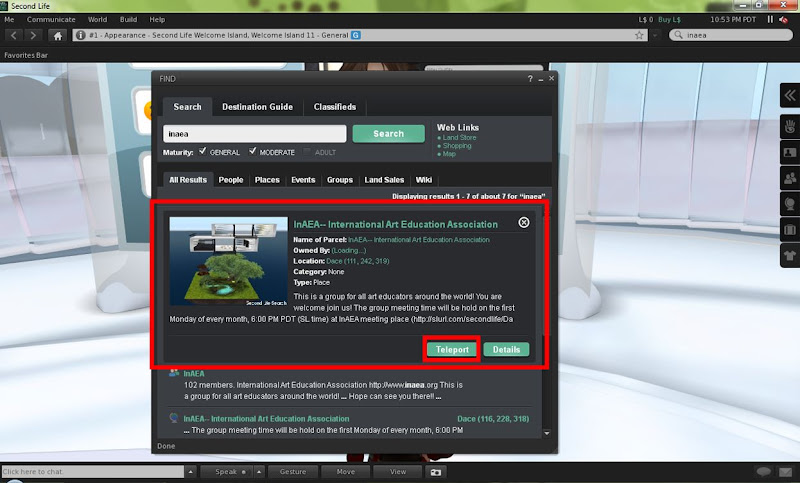Filter results by the Land Sales tab
The height and width of the screenshot is (483, 800).
tap(384, 180)
